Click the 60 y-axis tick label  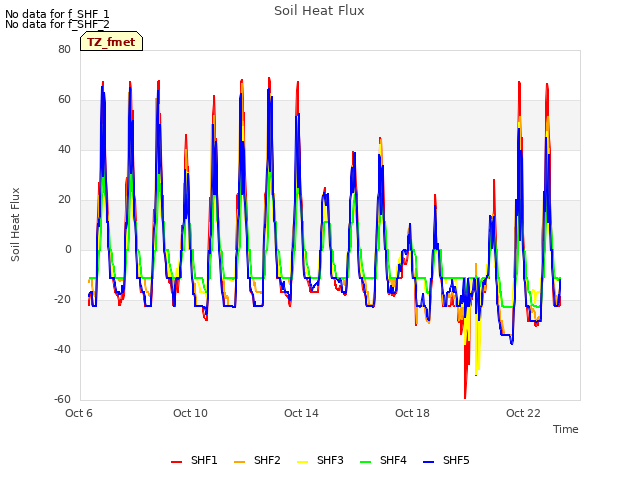pos(64,99)
